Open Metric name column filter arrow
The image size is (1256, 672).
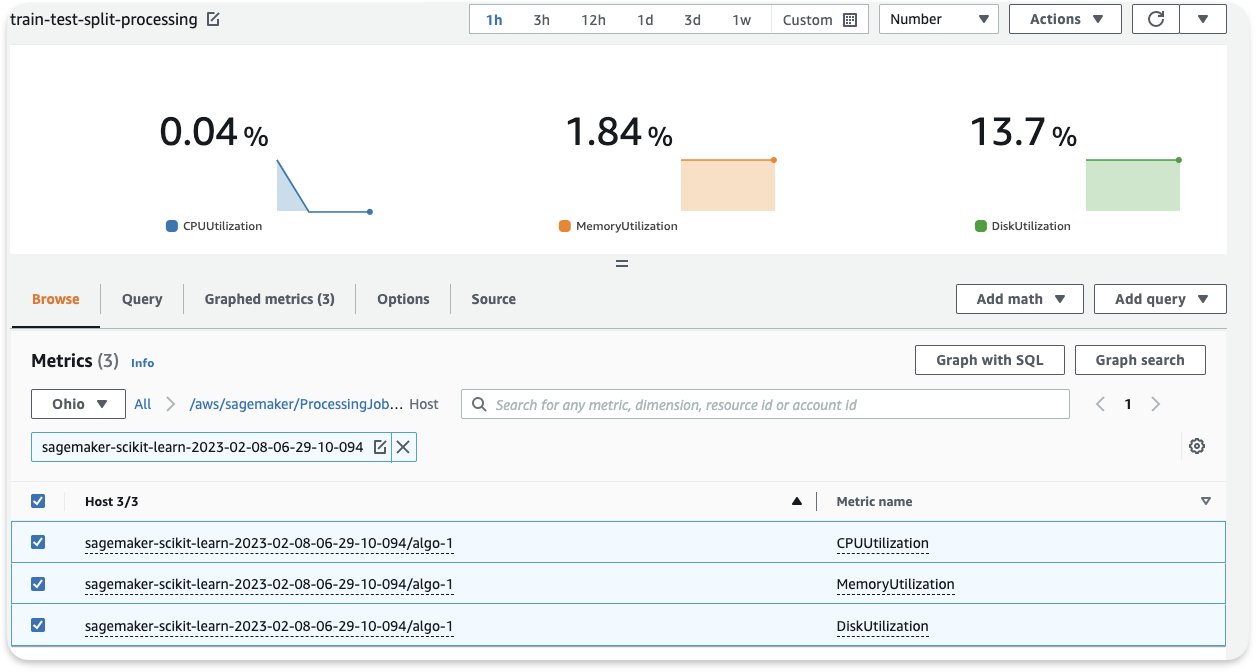[x=1206, y=502]
